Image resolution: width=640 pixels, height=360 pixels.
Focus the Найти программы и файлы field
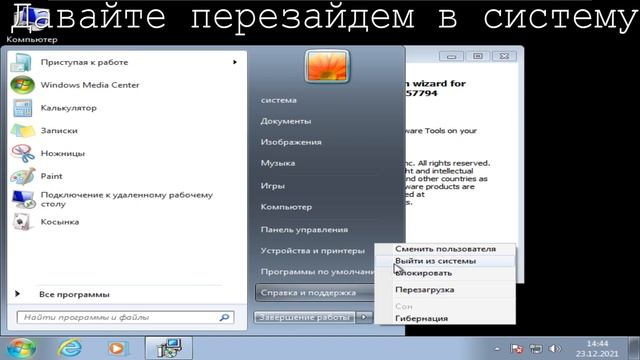[x=126, y=317]
